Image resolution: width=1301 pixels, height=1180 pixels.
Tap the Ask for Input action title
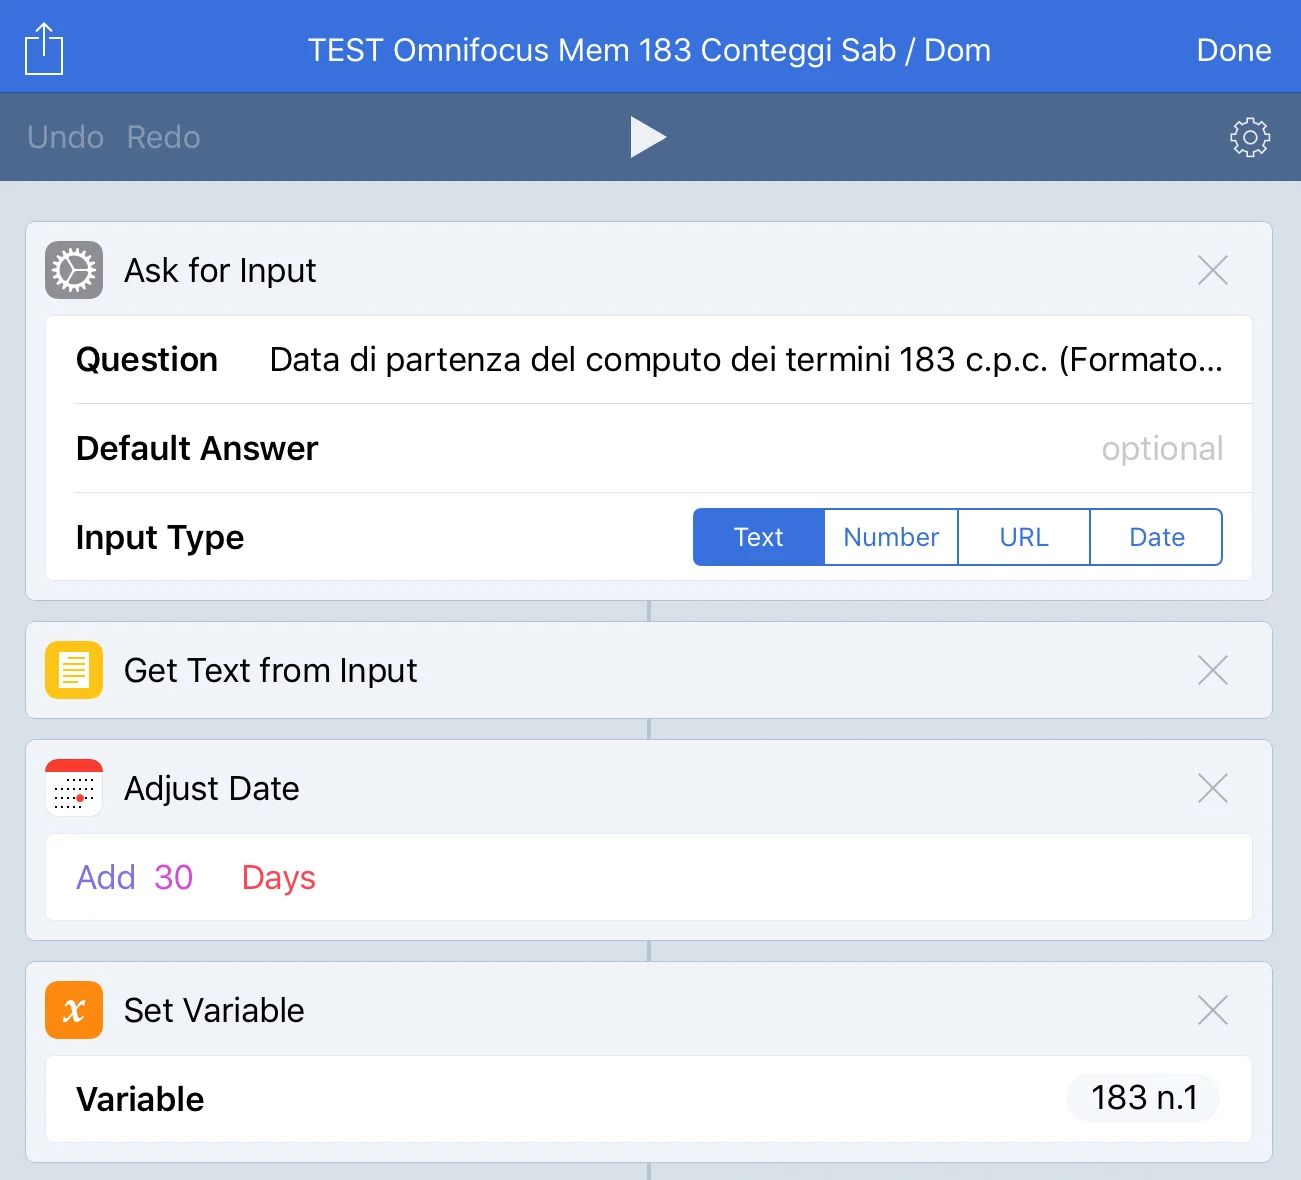click(x=220, y=270)
